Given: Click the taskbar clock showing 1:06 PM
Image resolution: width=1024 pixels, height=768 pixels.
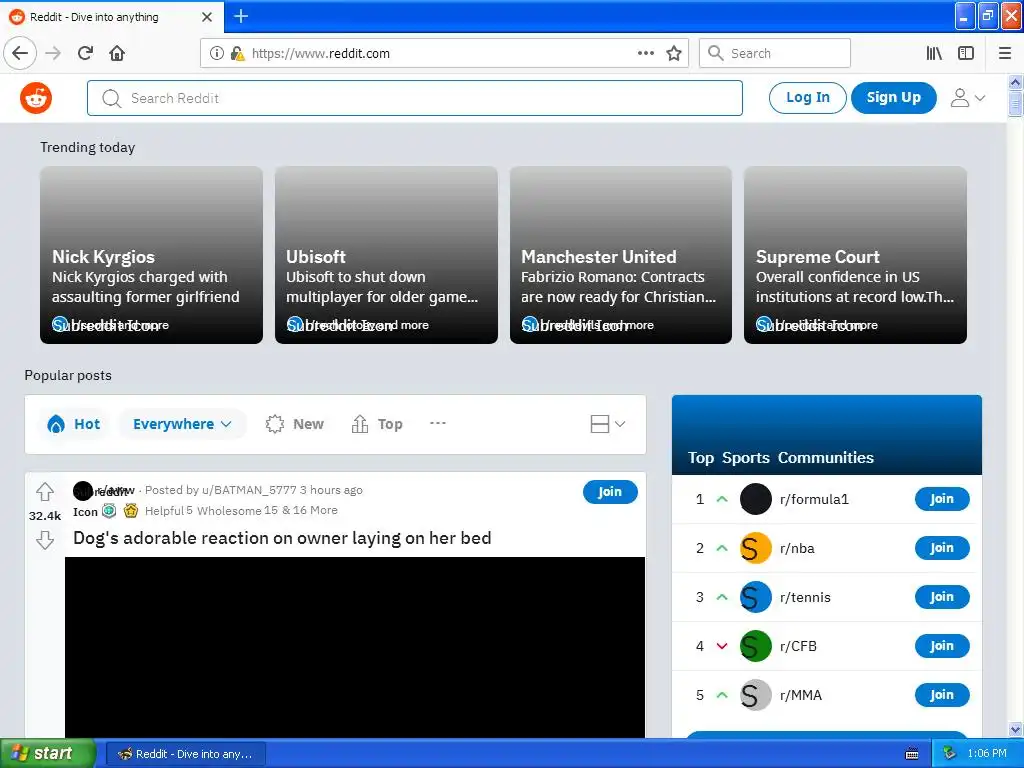Looking at the screenshot, I should 987,754.
